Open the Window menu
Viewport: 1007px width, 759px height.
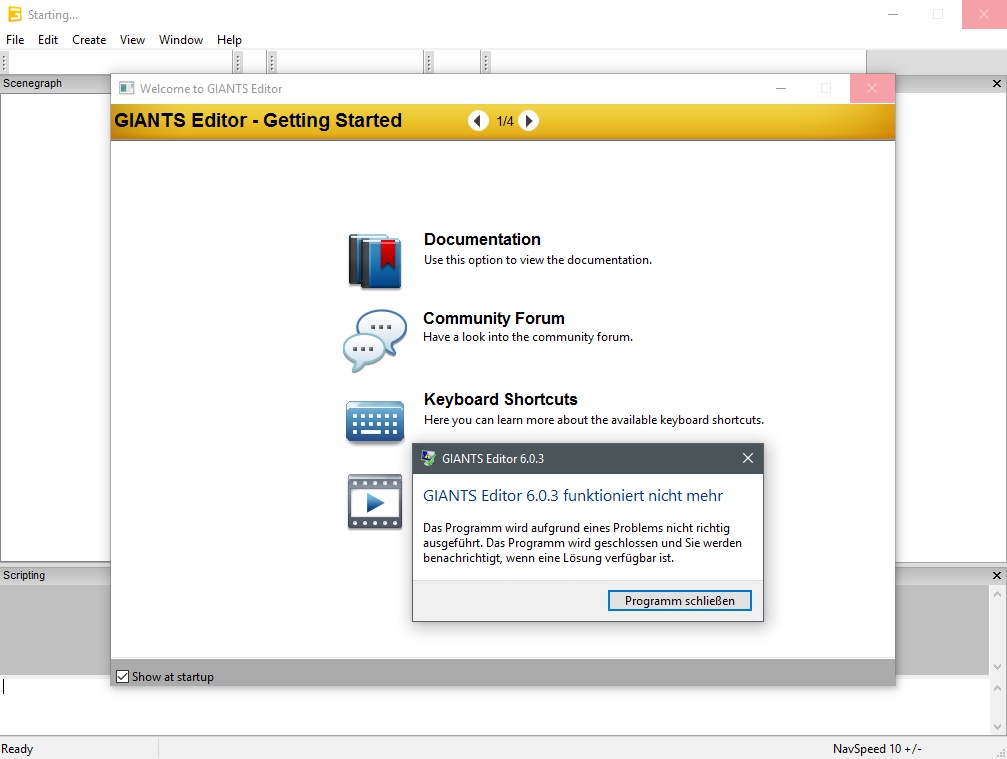pyautogui.click(x=181, y=40)
